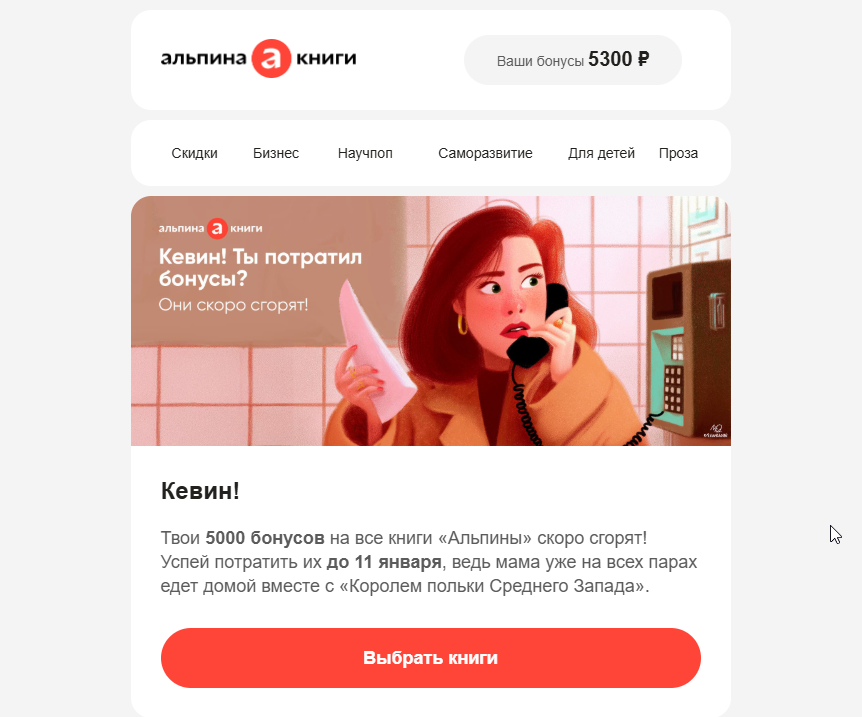Go to the Бизнес section
This screenshot has width=863, height=717.
point(276,153)
